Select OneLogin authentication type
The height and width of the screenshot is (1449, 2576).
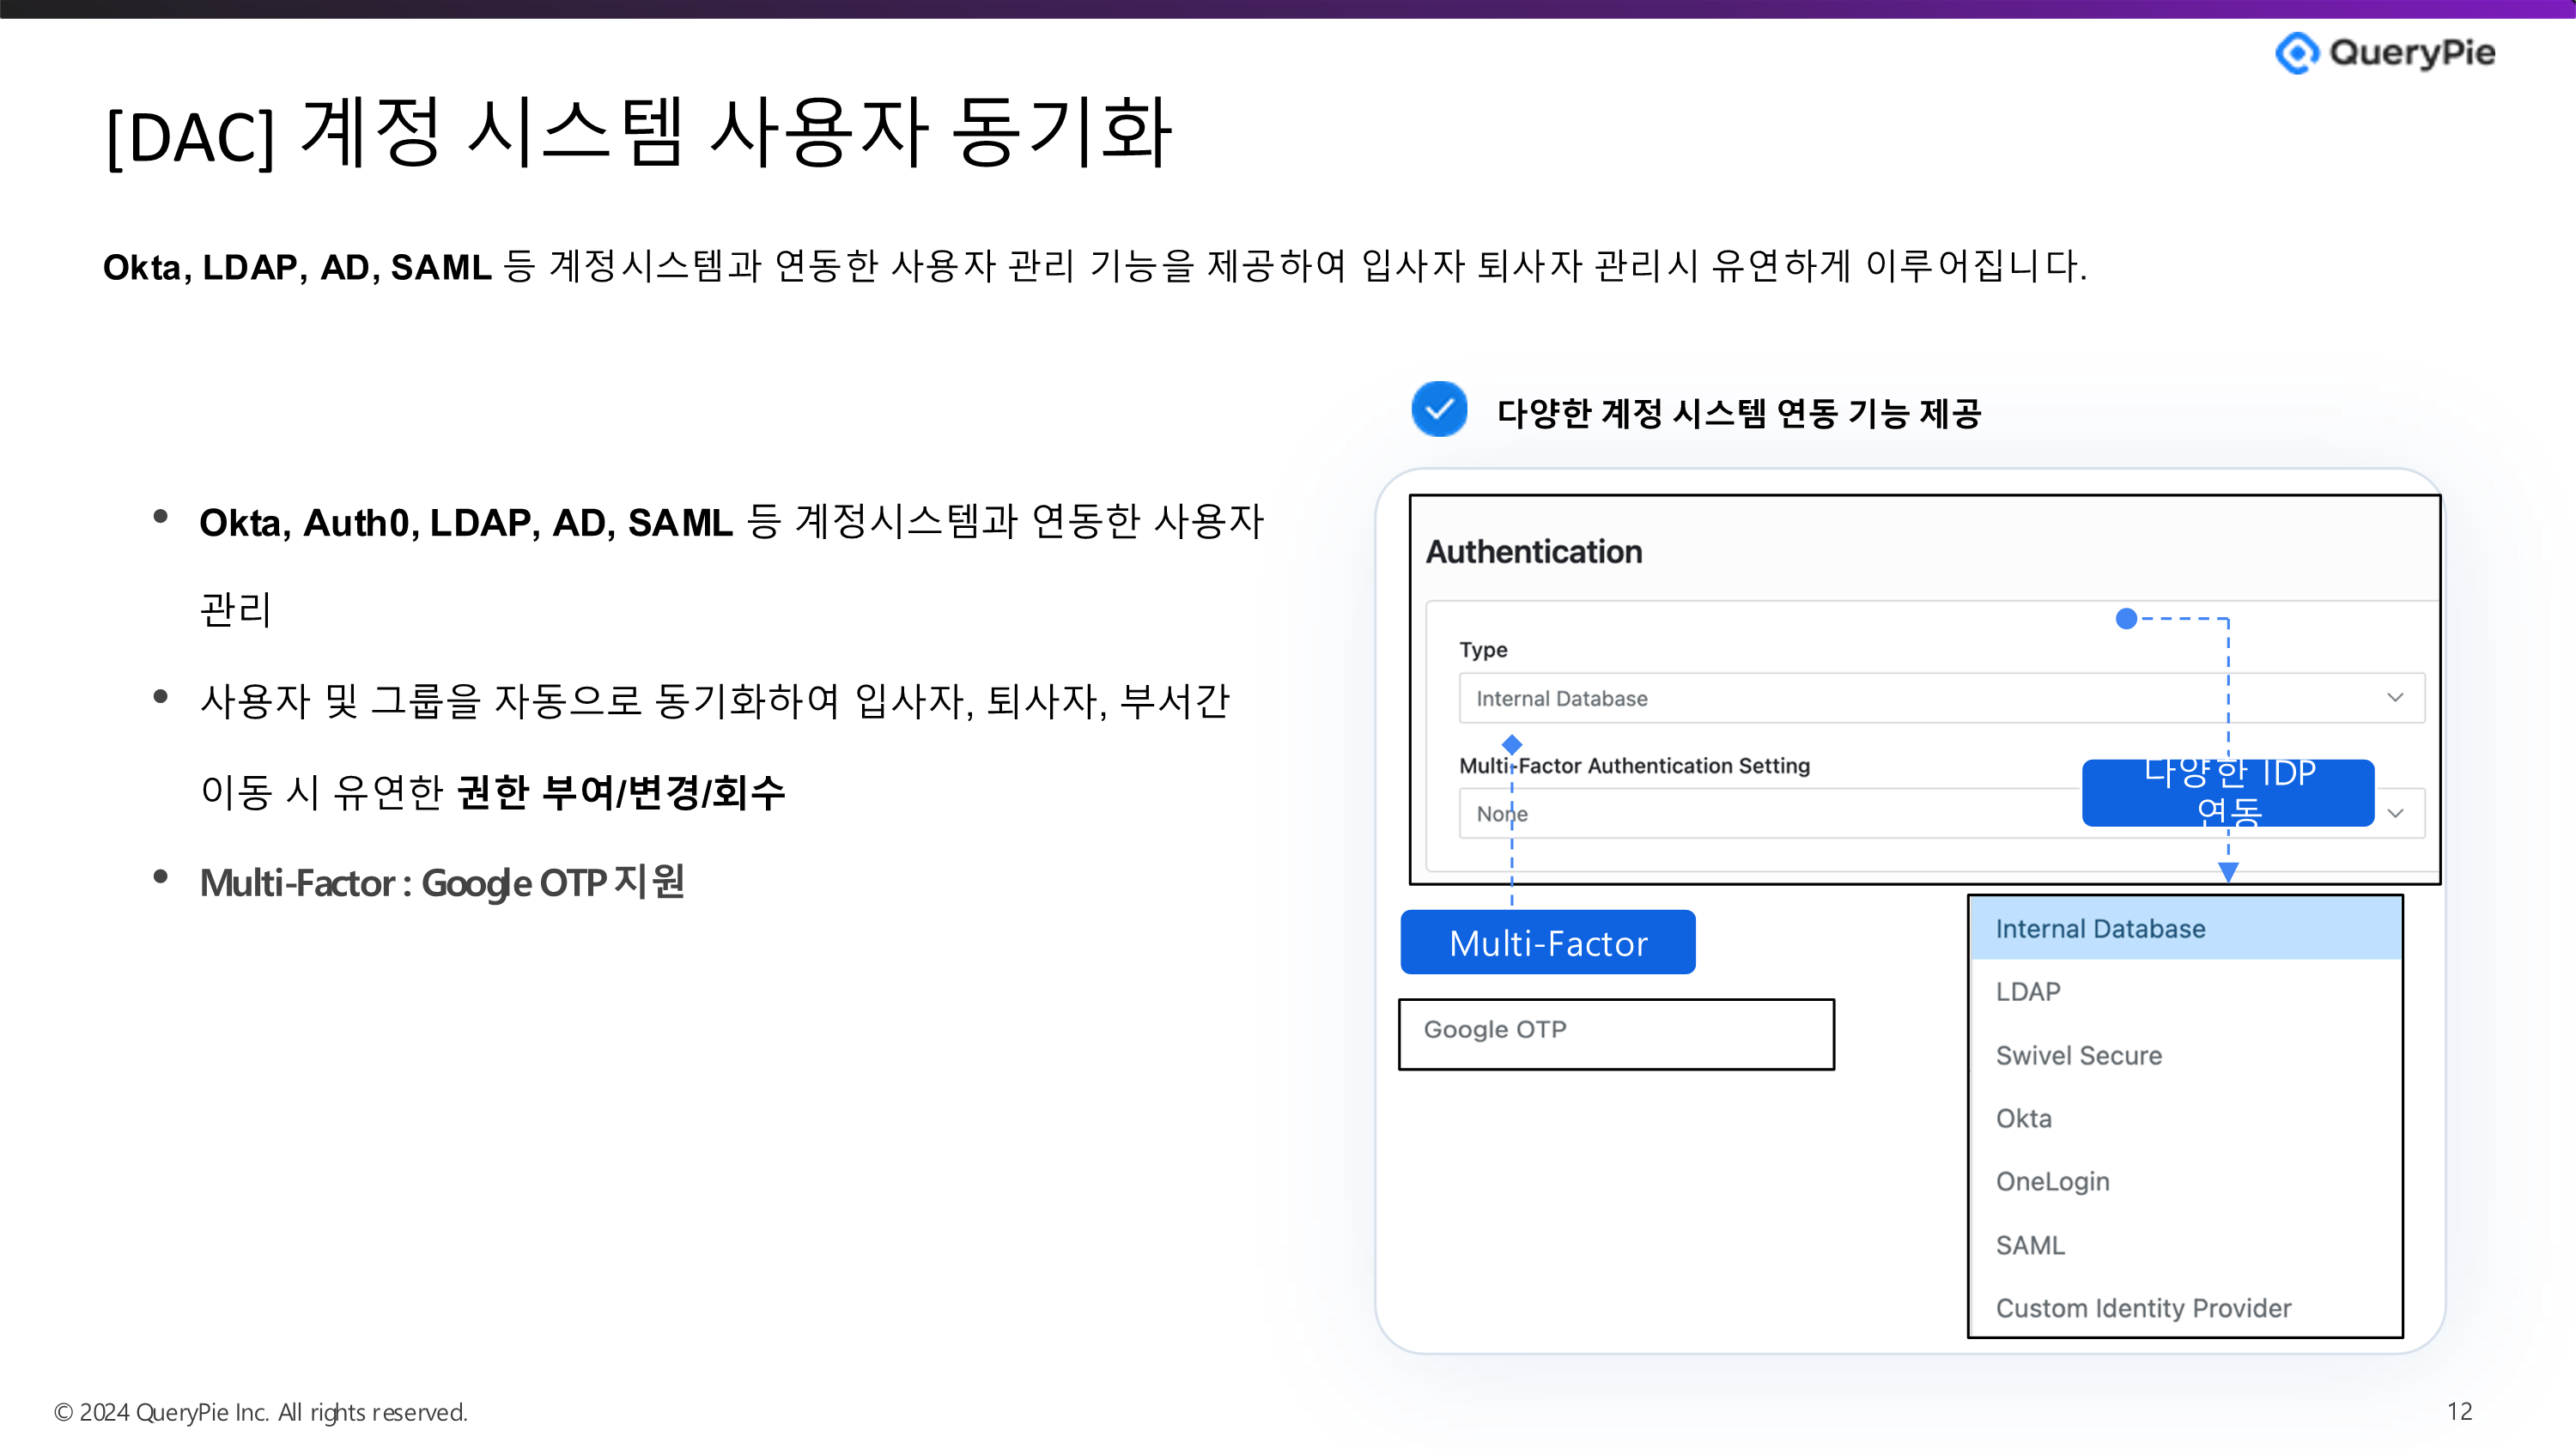(2052, 1181)
